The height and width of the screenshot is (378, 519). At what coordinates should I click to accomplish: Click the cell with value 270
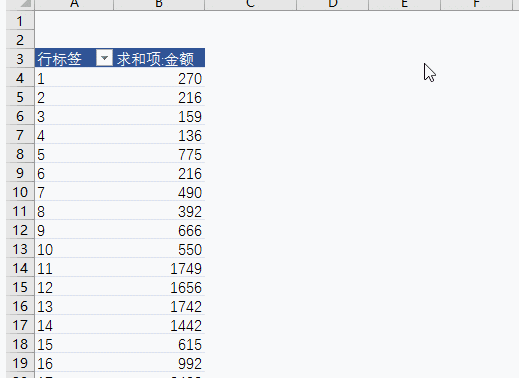tap(159, 78)
